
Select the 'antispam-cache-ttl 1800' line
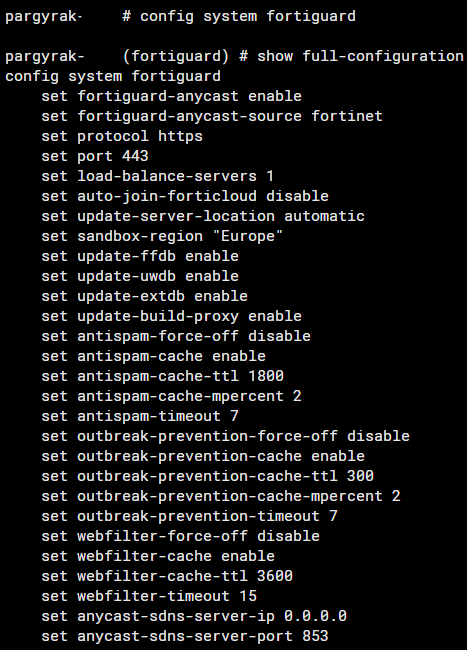[162, 376]
